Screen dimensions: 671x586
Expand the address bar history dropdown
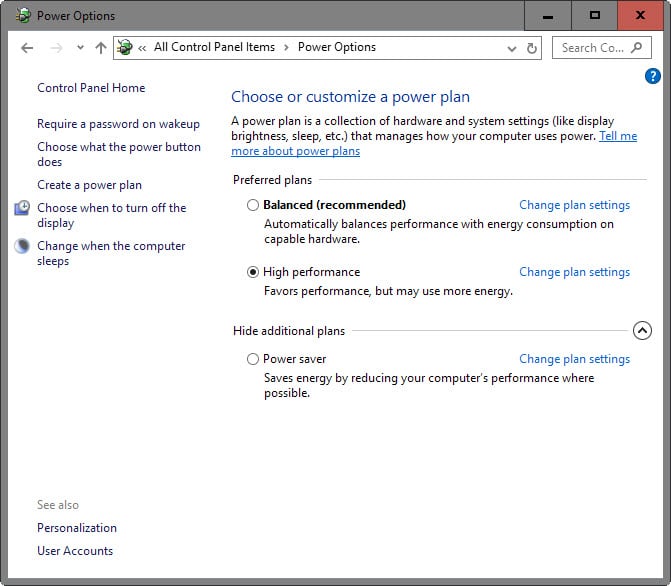point(512,48)
